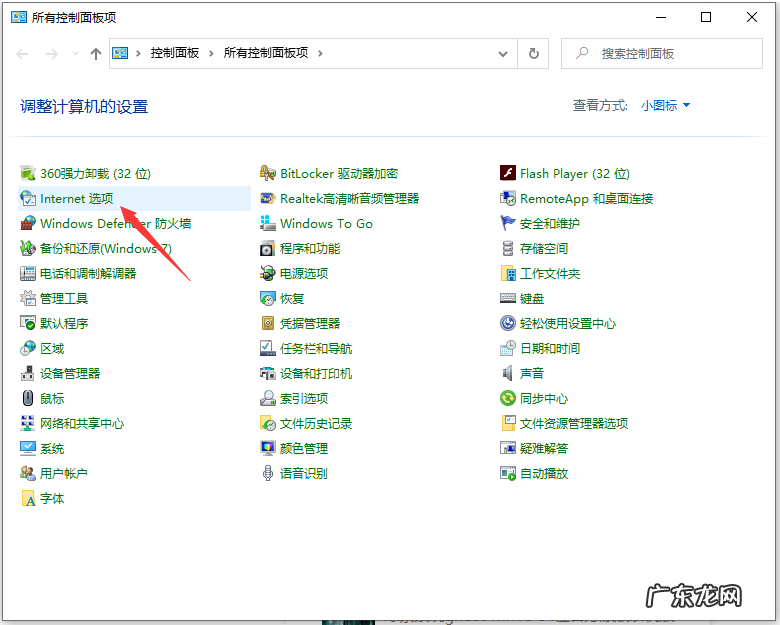780x625 pixels.
Task: Open the 同步中心 green sync icon
Action: click(x=507, y=398)
